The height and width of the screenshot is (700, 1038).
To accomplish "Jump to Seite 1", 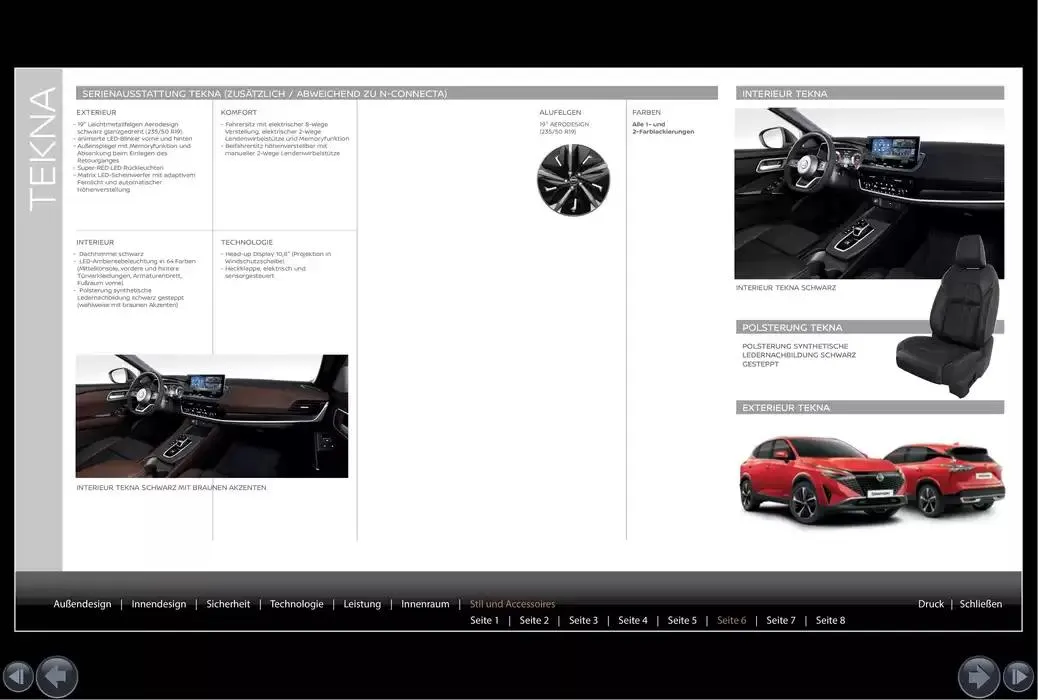I will pyautogui.click(x=484, y=621).
